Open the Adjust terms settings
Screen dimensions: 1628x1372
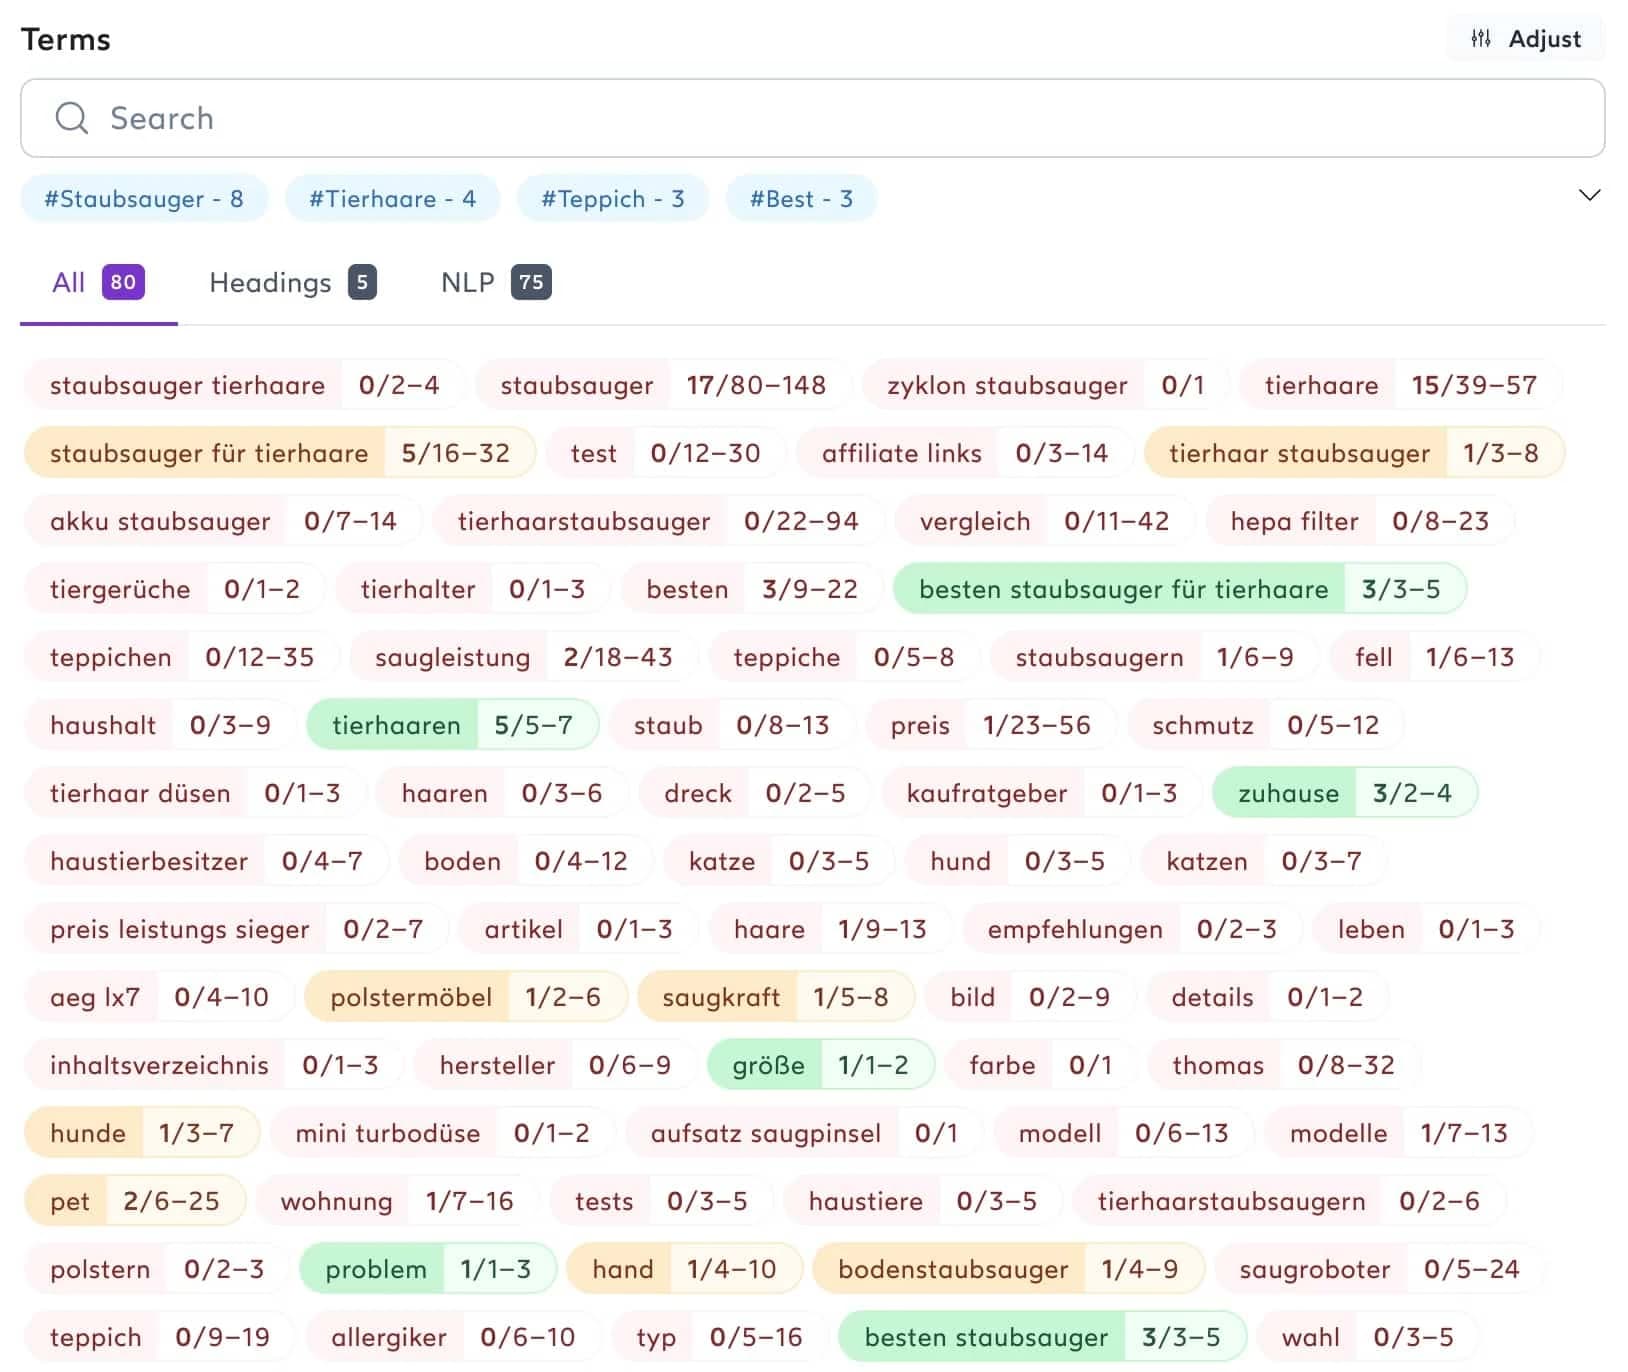pos(1524,39)
